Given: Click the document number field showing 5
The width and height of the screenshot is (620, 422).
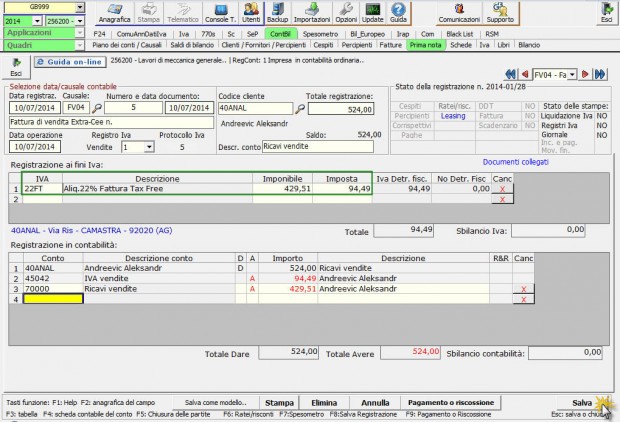Looking at the screenshot, I should click(134, 108).
